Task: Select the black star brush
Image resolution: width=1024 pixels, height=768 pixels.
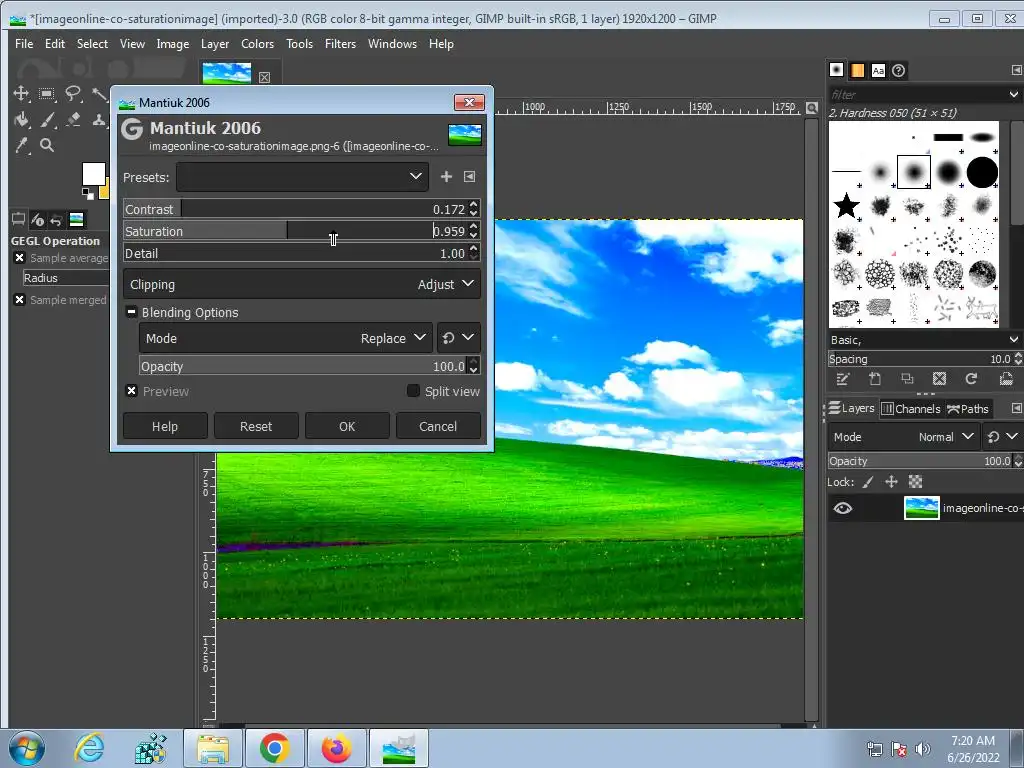Action: tap(846, 206)
